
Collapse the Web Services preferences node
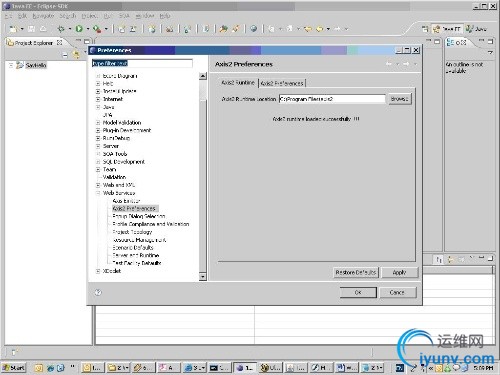click(x=98, y=193)
